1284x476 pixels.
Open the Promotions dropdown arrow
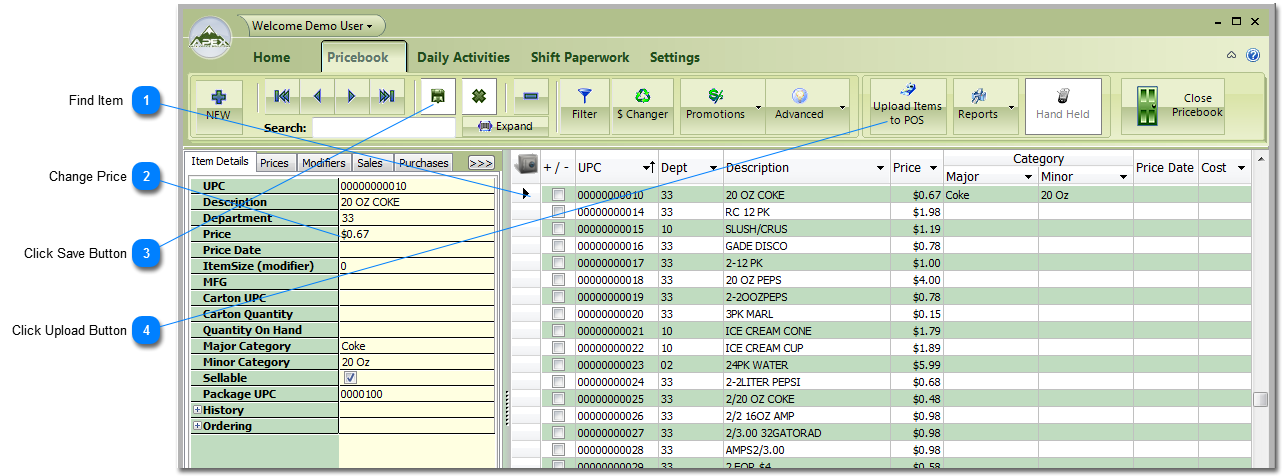[758, 107]
